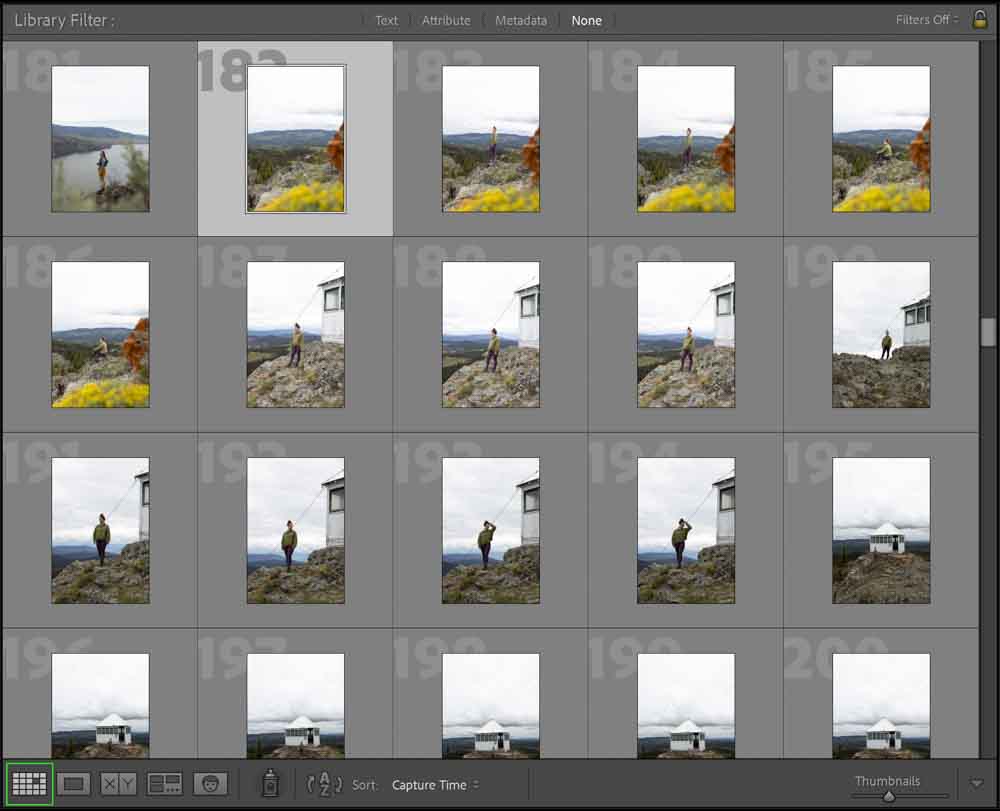Select the Text filter tab
The height and width of the screenshot is (811, 1000).
pos(386,20)
